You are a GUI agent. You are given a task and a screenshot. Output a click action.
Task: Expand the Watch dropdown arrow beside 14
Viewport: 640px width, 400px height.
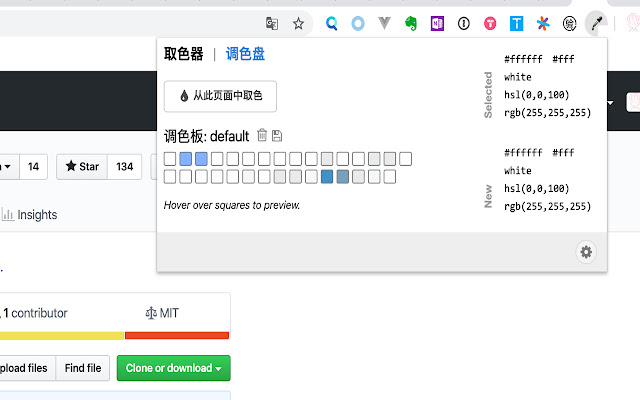click(x=8, y=167)
